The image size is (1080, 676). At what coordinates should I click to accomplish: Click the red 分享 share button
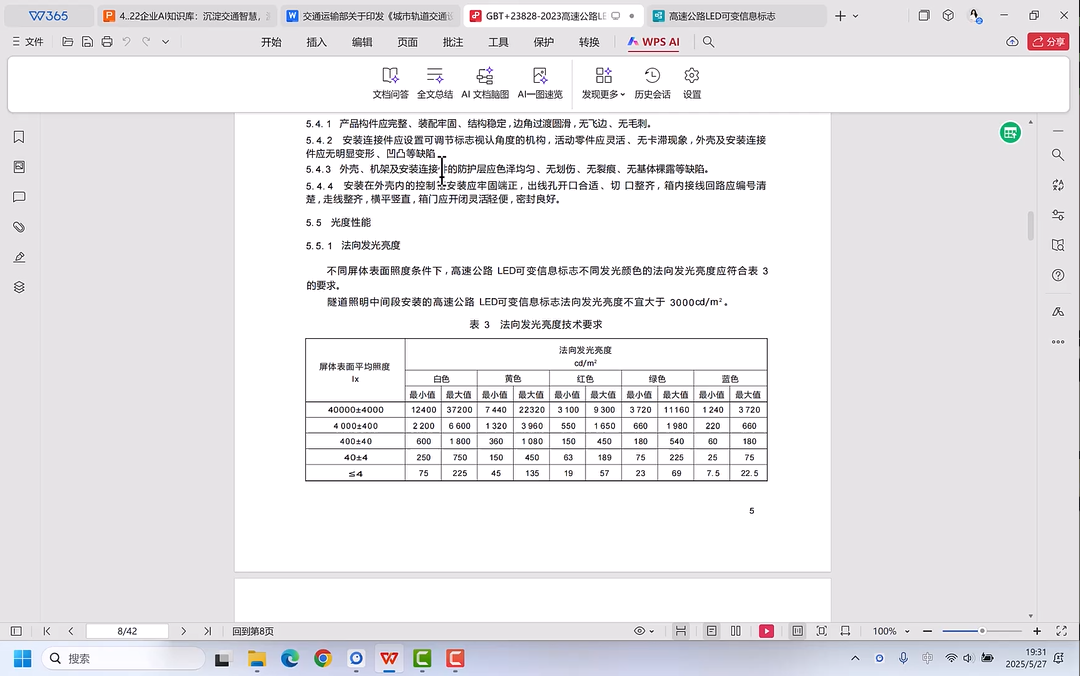pos(1049,42)
